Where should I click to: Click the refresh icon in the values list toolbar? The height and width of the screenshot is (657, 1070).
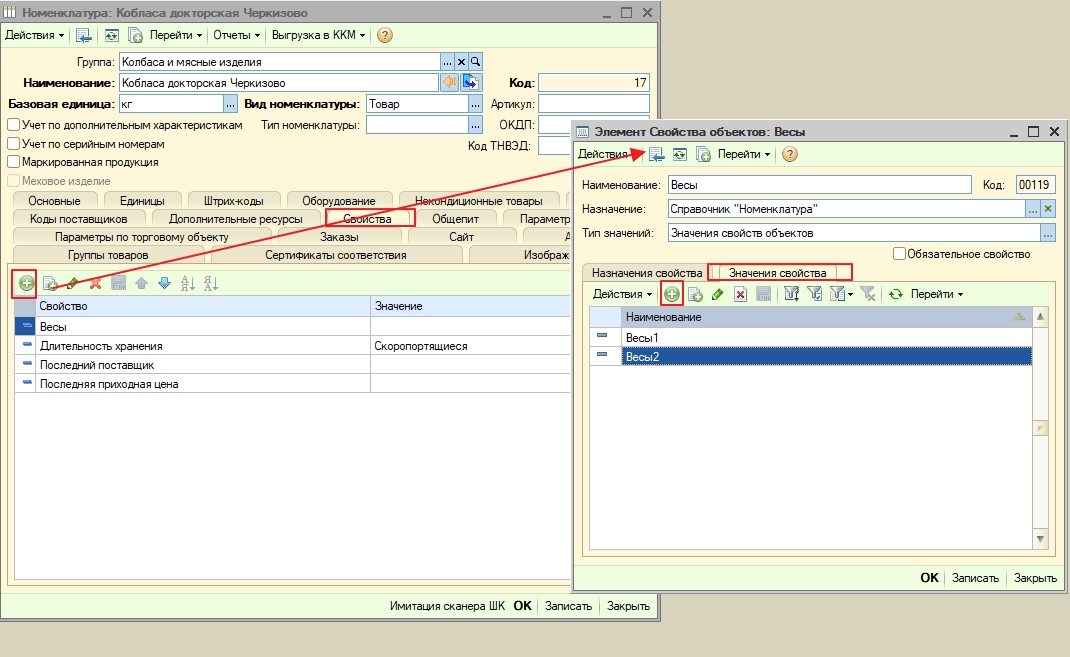[896, 295]
